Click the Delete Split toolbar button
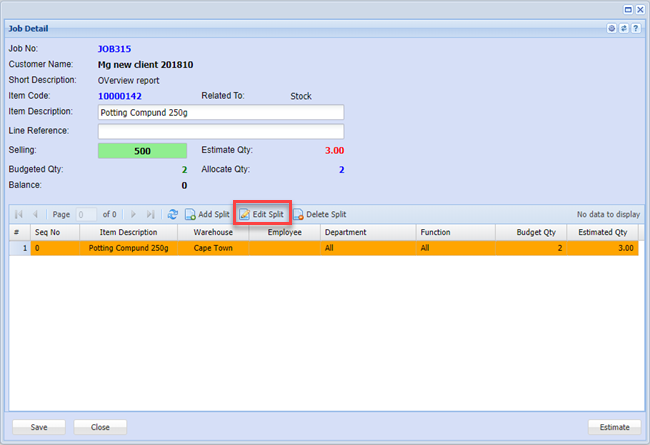650x445 pixels. [x=319, y=214]
